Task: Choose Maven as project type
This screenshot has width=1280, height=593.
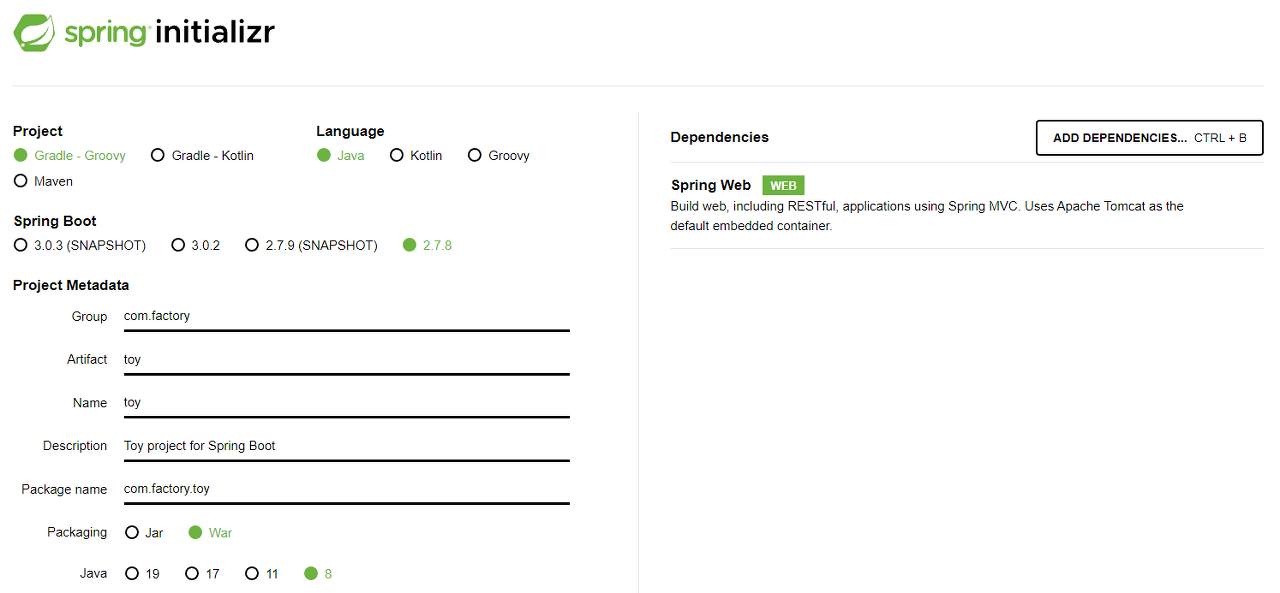Action: point(43,182)
